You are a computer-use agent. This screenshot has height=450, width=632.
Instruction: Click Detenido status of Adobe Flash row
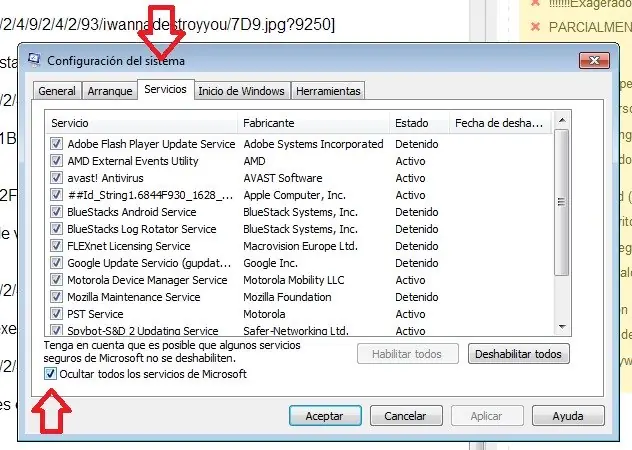coord(416,144)
